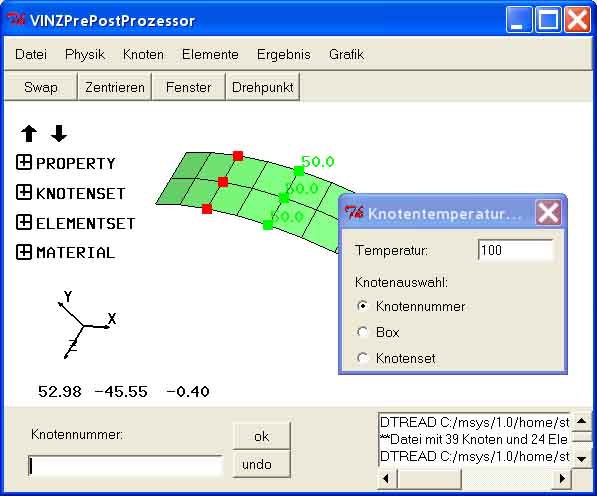Select the Knotenset radio button

coord(362,358)
